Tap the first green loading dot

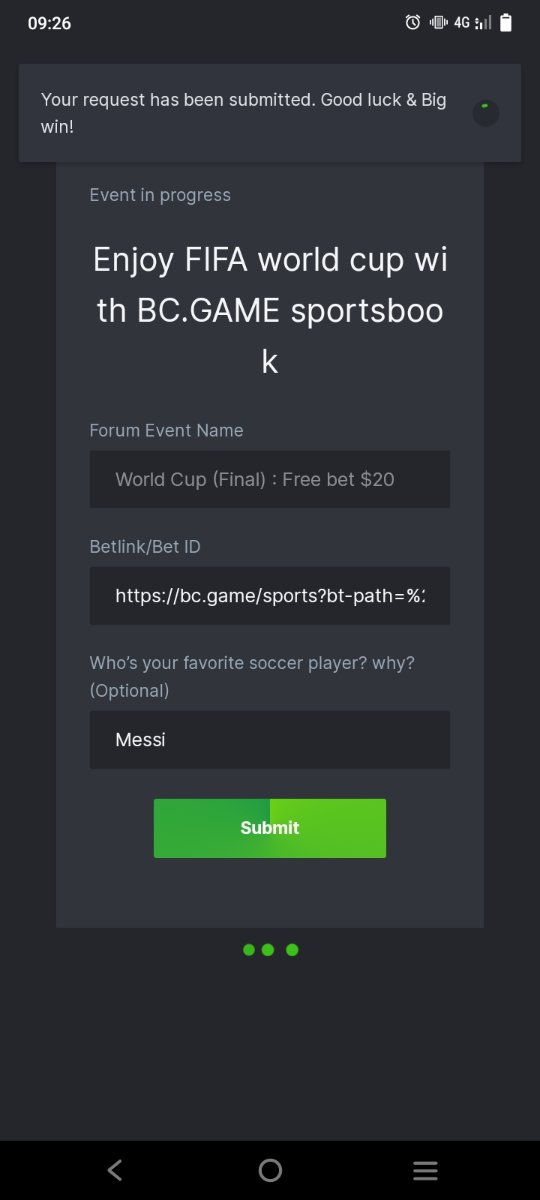(x=249, y=950)
